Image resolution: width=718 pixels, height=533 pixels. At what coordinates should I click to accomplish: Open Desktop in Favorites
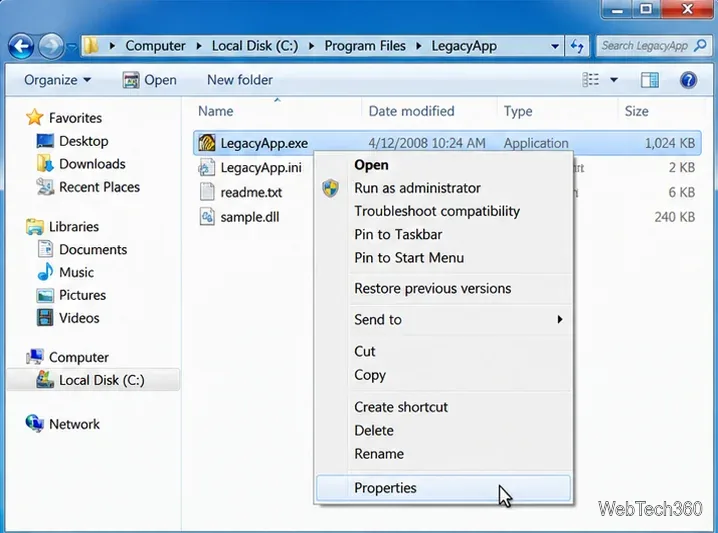pos(73,141)
